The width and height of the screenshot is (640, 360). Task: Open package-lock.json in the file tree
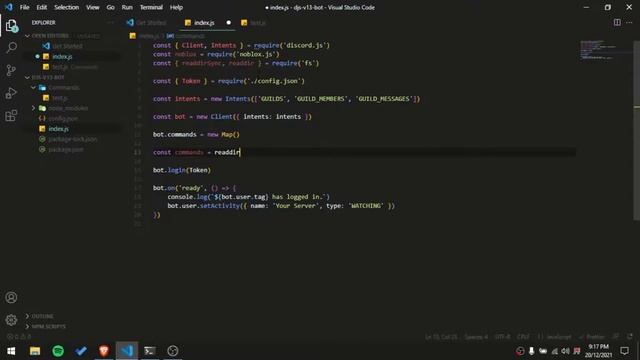point(73,139)
